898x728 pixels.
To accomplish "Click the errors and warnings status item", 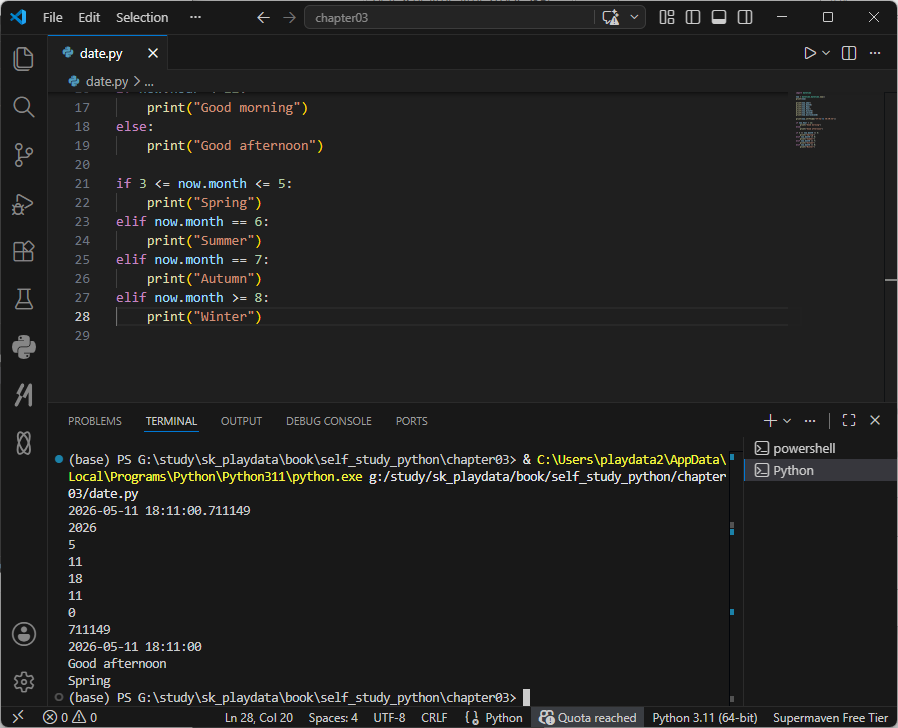I will pyautogui.click(x=70, y=717).
